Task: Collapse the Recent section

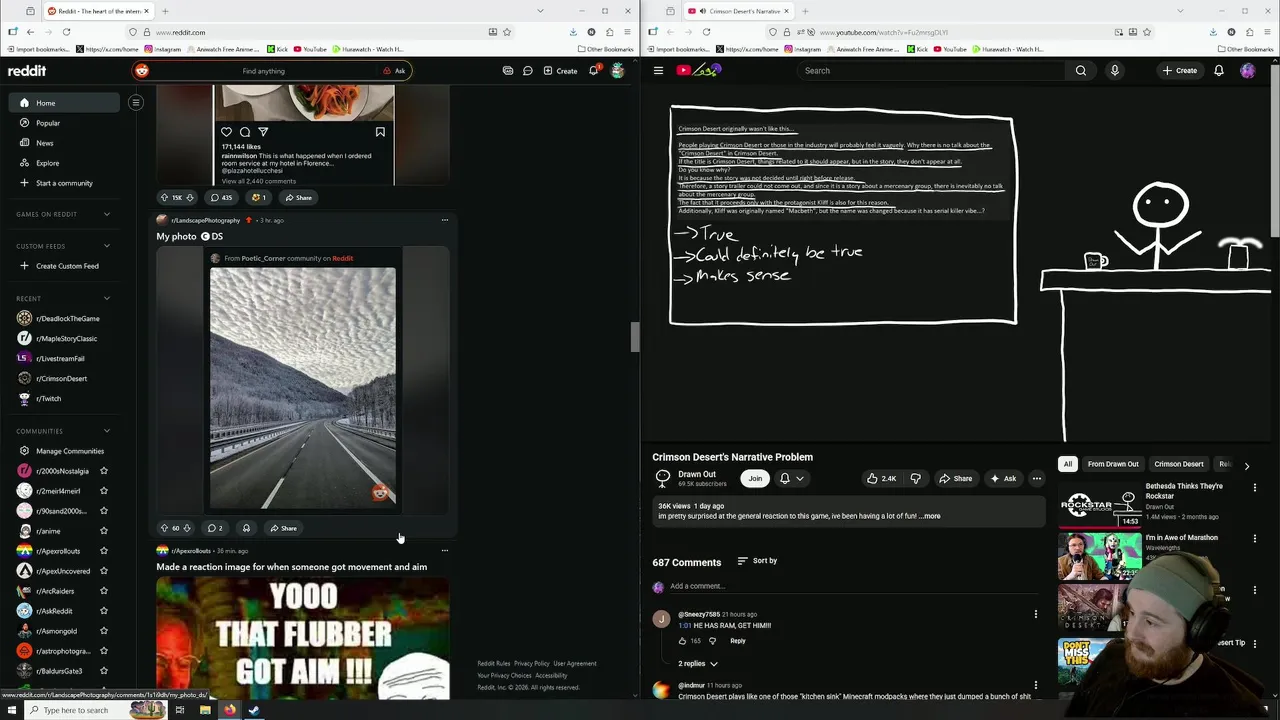Action: click(107, 298)
